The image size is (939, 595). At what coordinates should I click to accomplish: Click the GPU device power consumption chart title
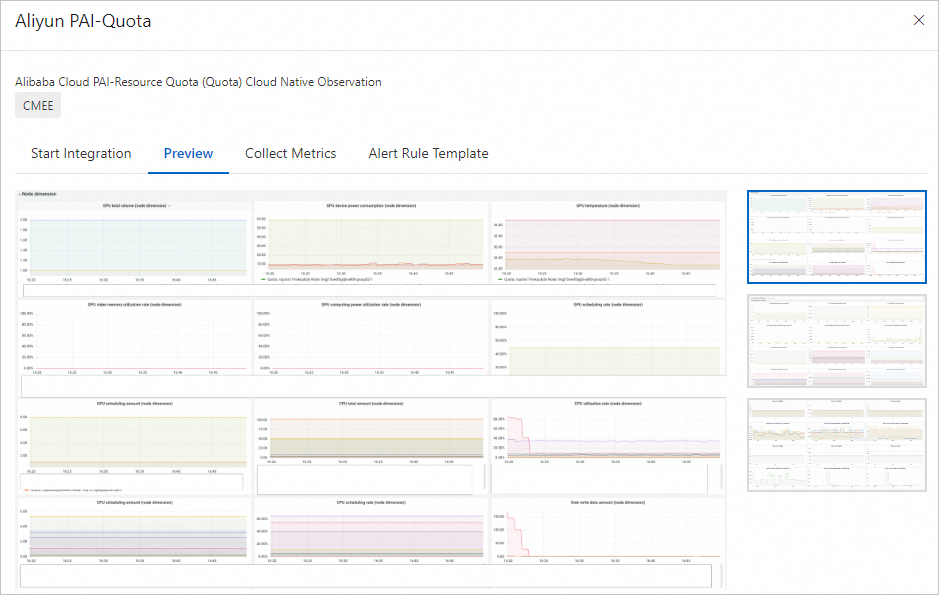click(x=371, y=206)
